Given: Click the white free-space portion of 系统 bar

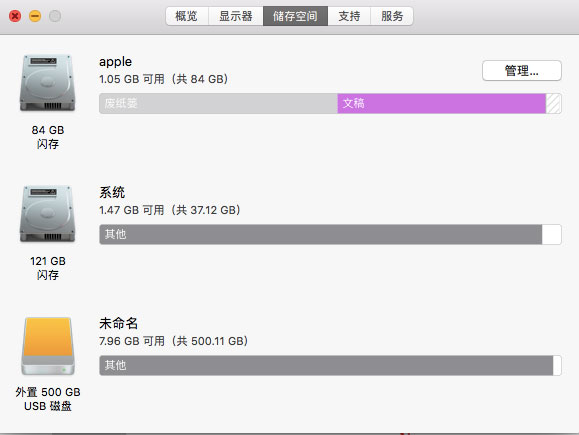Looking at the screenshot, I should point(552,234).
